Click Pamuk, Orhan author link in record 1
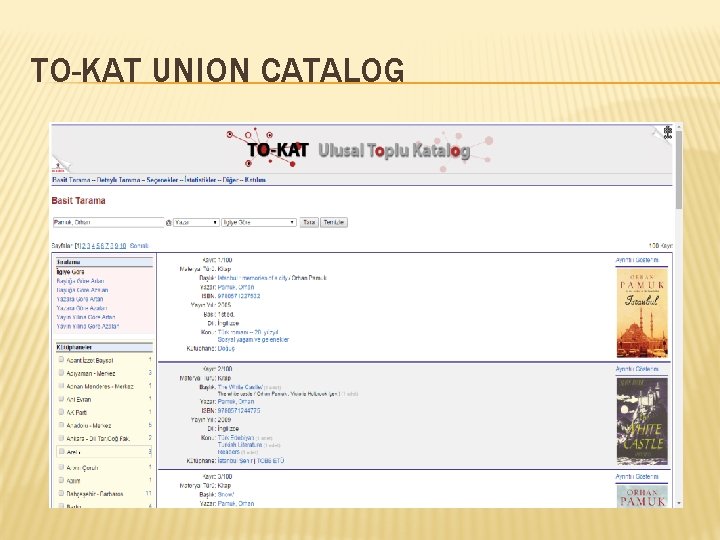This screenshot has width=720, height=540. pos(236,287)
